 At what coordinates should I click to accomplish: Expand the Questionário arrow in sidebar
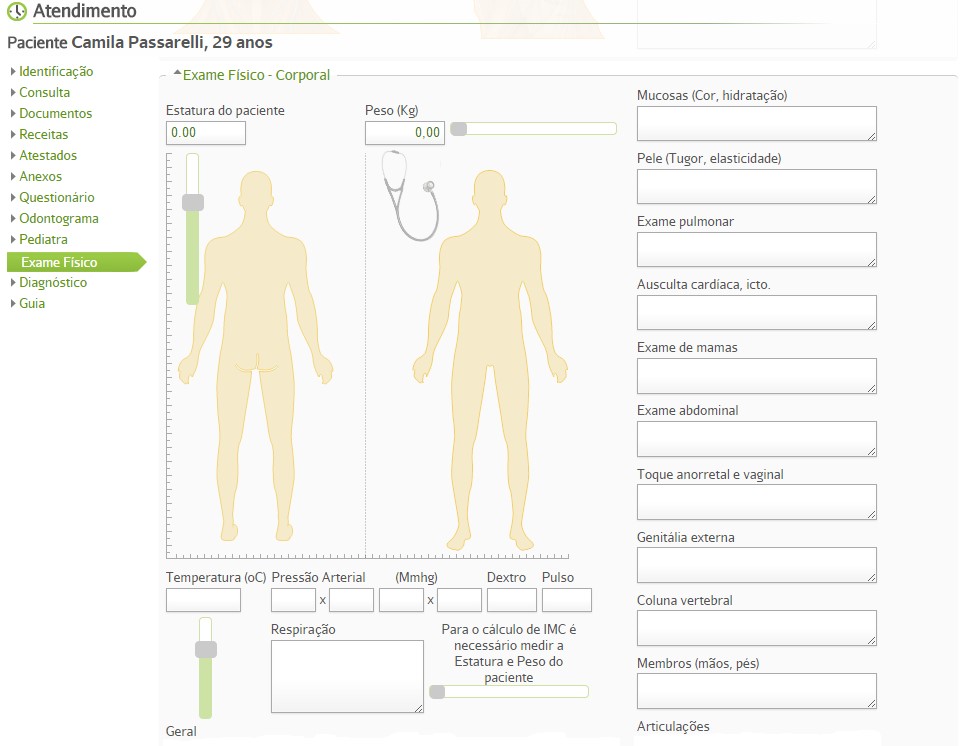point(13,197)
